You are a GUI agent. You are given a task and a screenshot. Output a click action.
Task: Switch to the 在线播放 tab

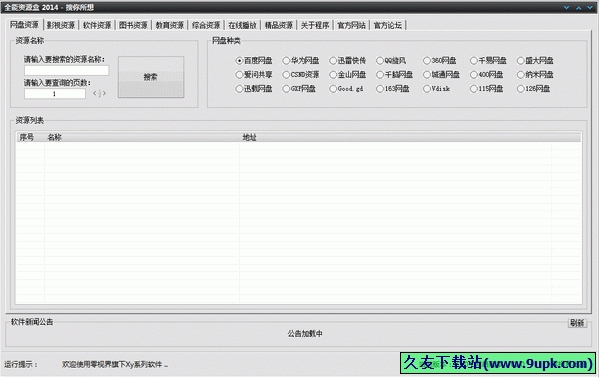243,25
